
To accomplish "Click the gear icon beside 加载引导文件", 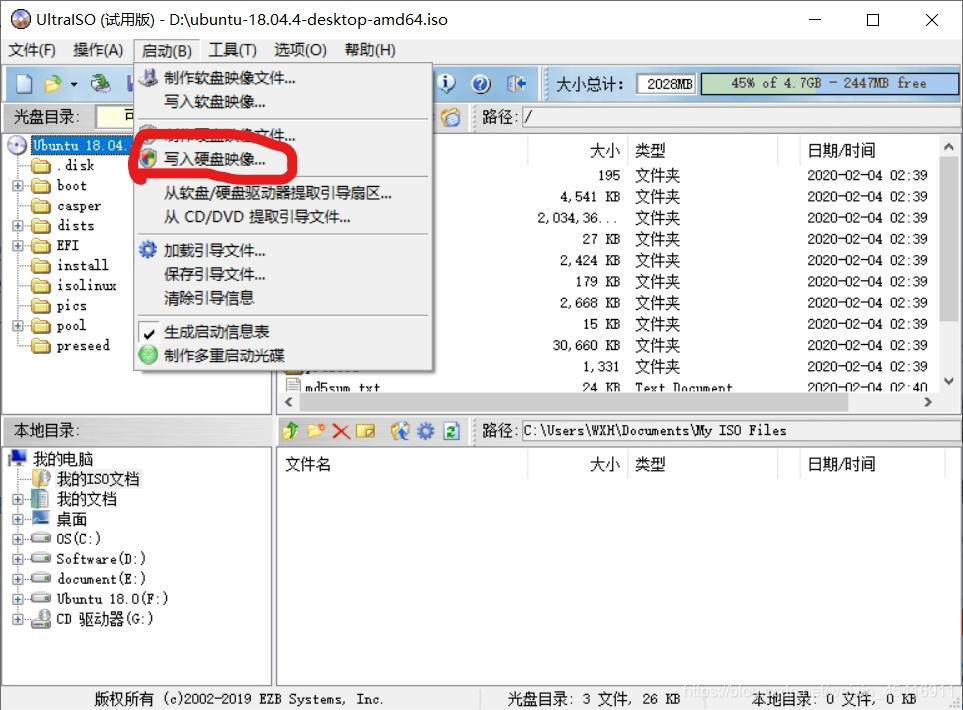I will (148, 249).
